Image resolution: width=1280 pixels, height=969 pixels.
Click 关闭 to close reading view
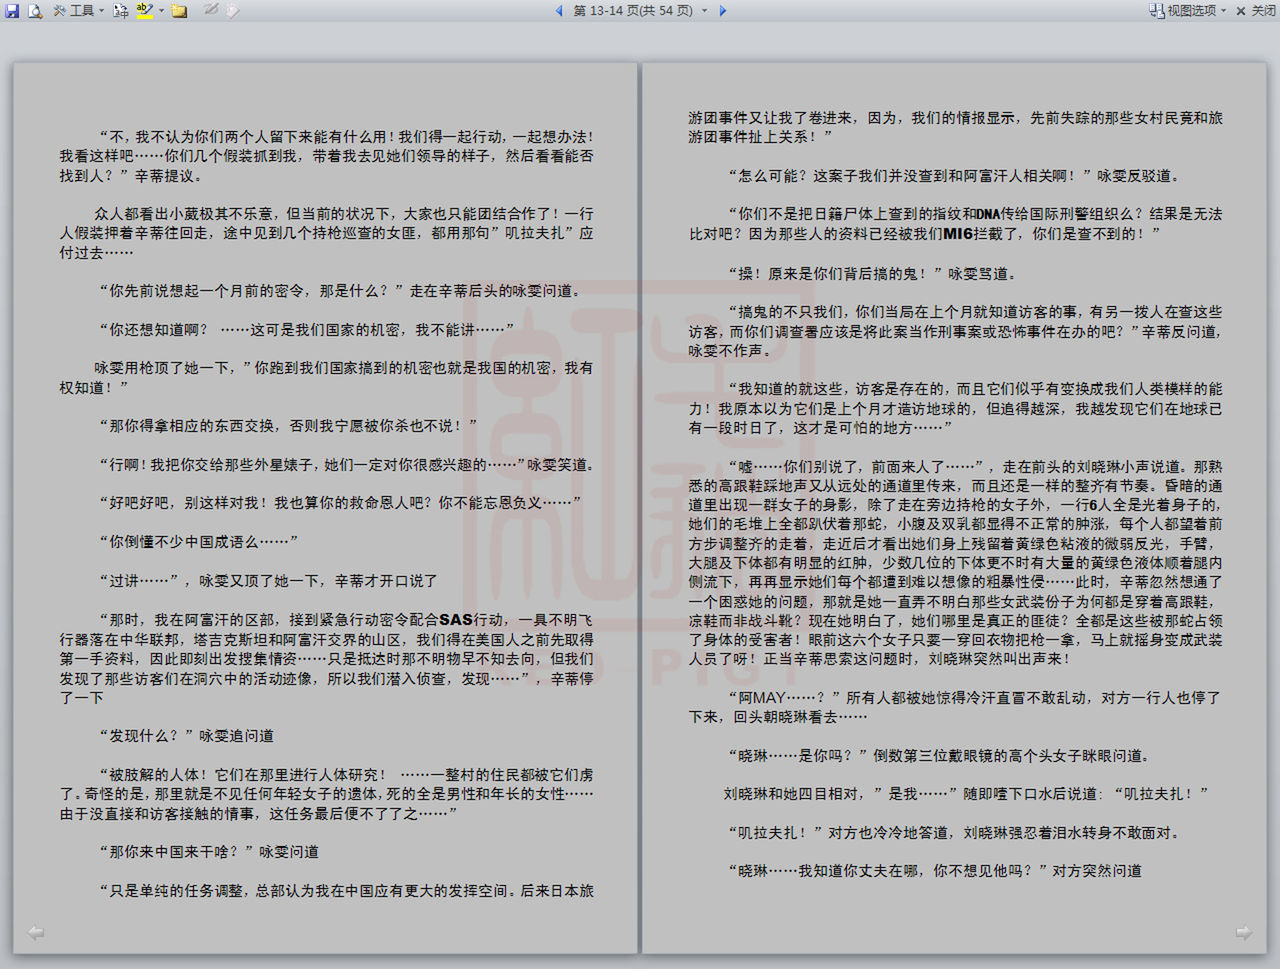(1256, 11)
